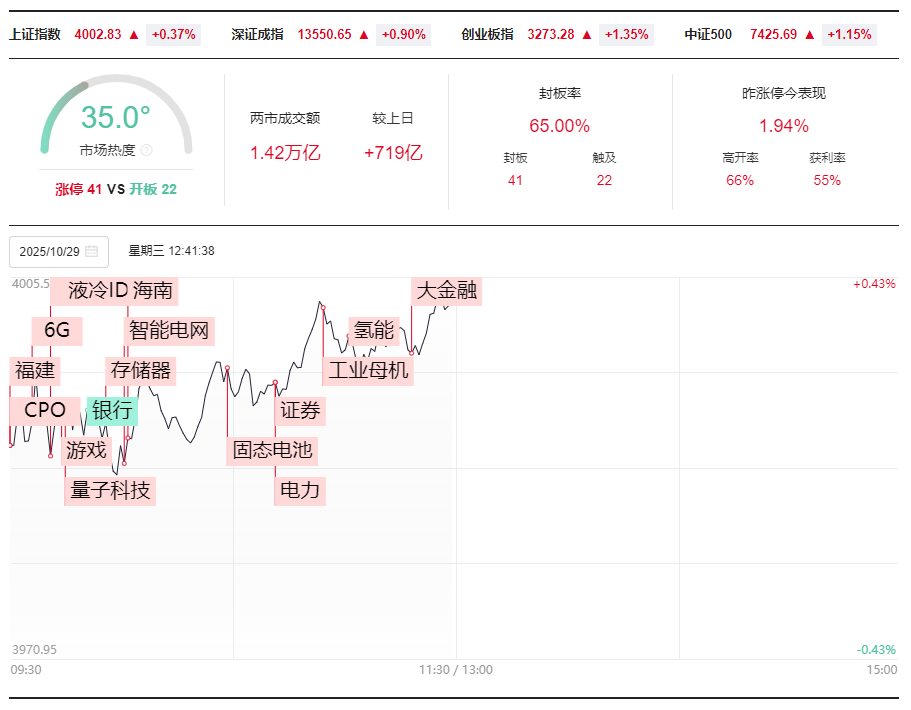Click the 深证成指 red up arrow

(364, 35)
